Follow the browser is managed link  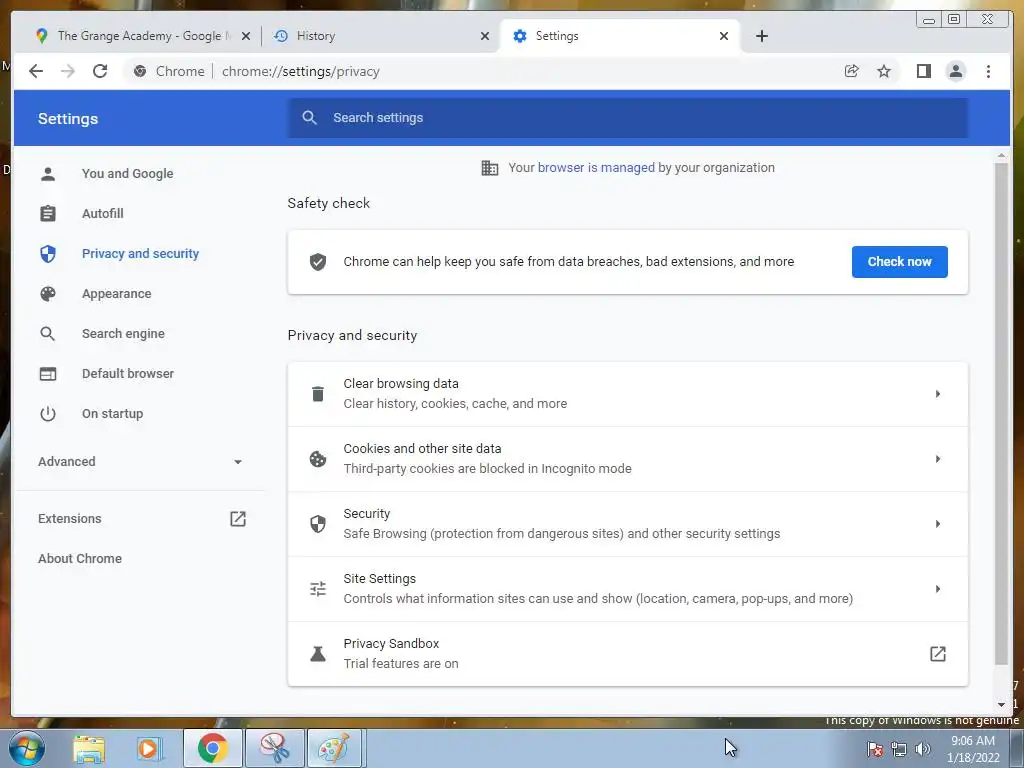[x=596, y=168]
